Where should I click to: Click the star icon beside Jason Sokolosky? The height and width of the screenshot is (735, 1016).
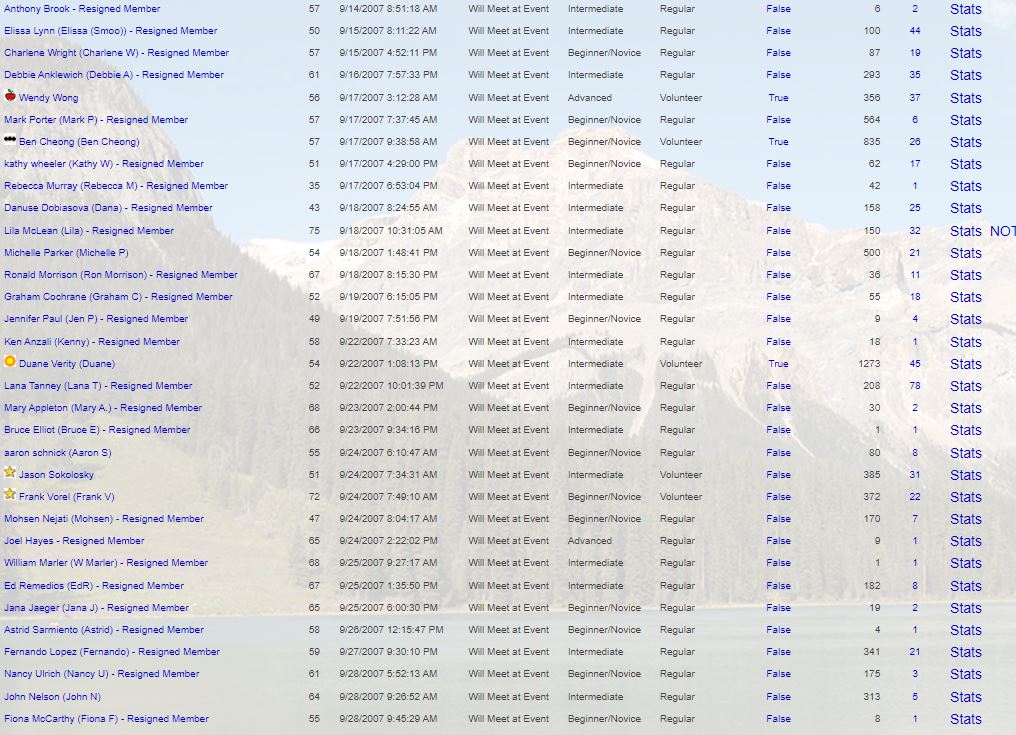tap(10, 473)
